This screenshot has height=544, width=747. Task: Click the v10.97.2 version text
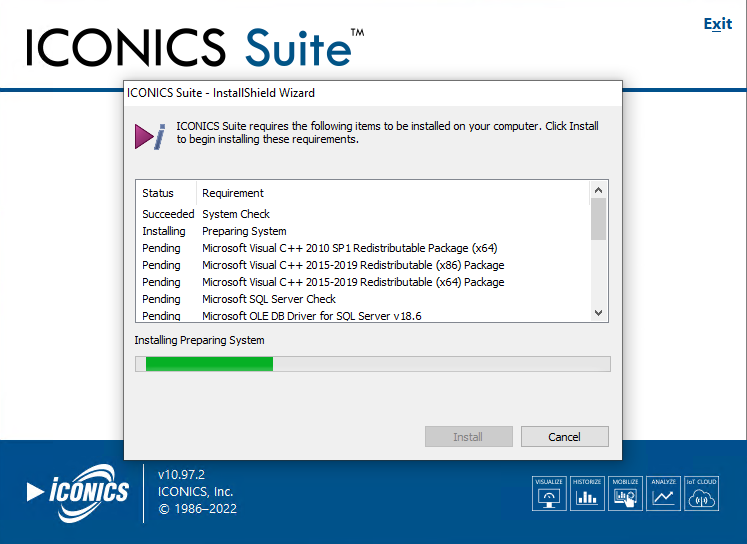tap(182, 474)
